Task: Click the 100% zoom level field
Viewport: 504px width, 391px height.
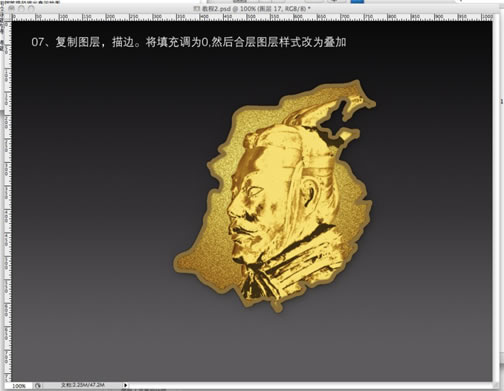Action: [18, 386]
